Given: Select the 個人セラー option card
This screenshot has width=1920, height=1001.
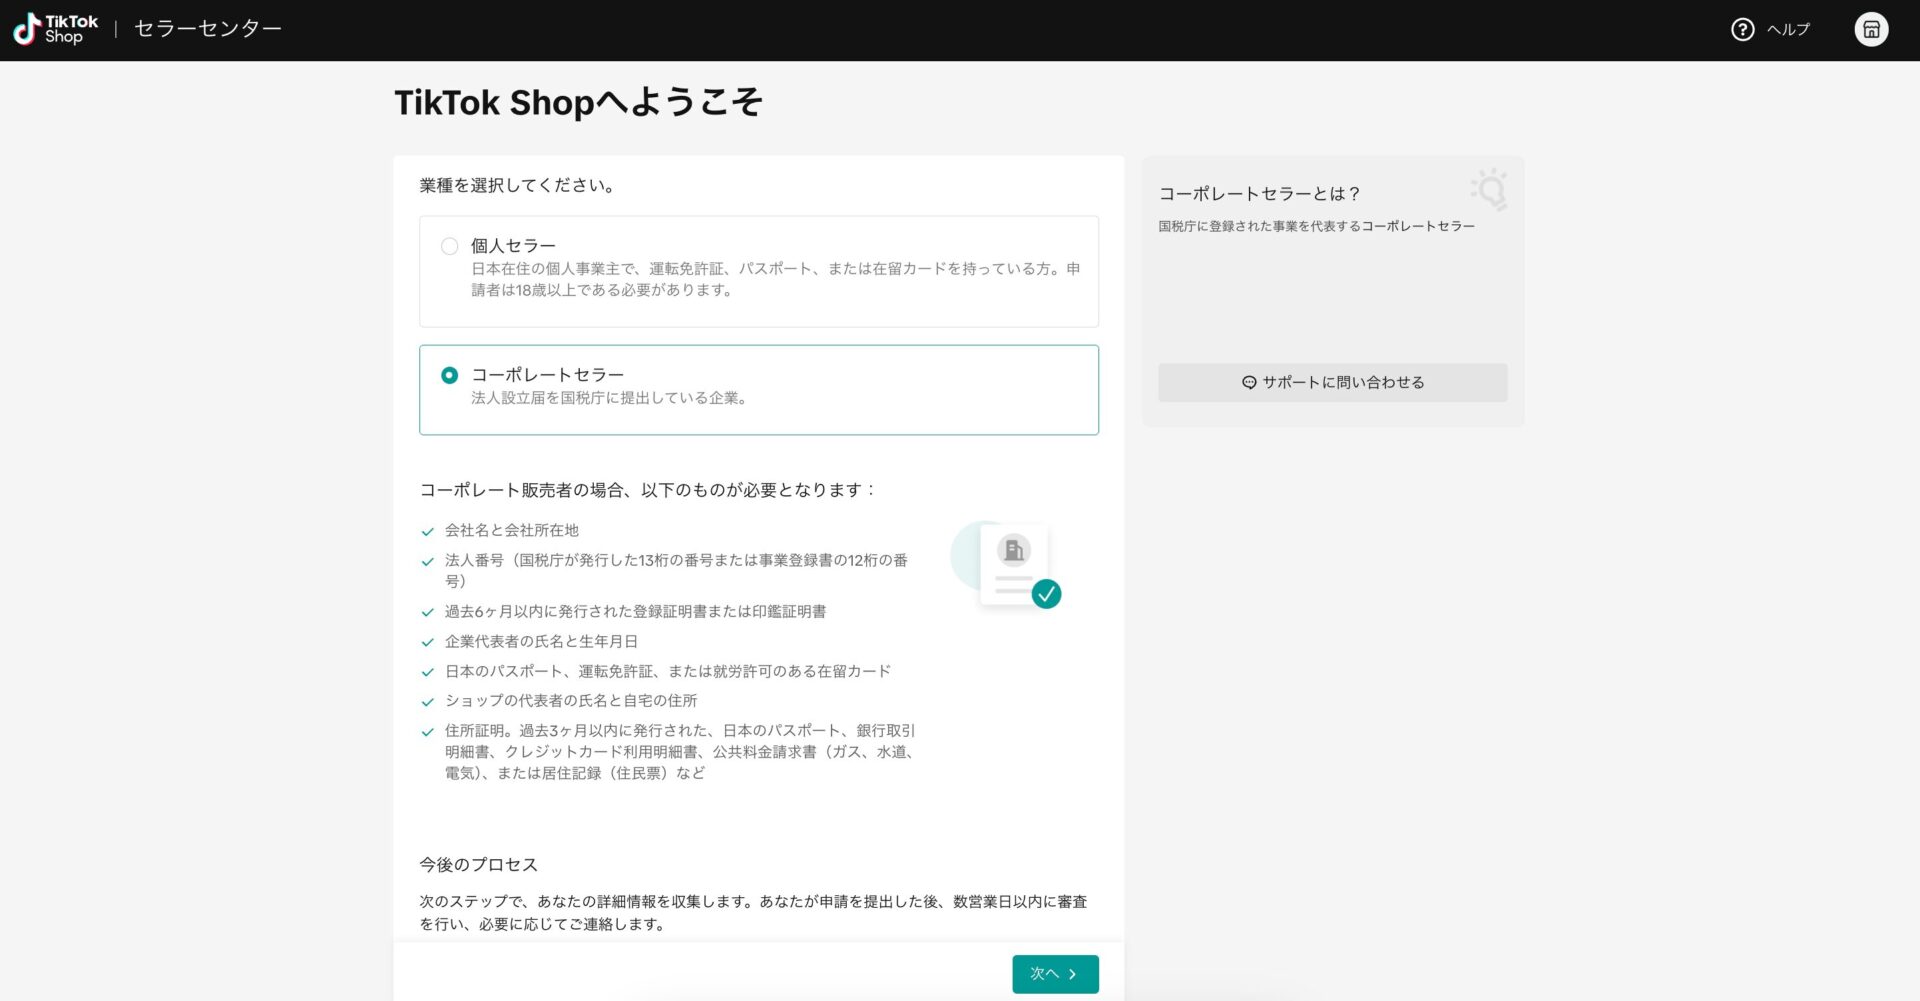Looking at the screenshot, I should [758, 270].
